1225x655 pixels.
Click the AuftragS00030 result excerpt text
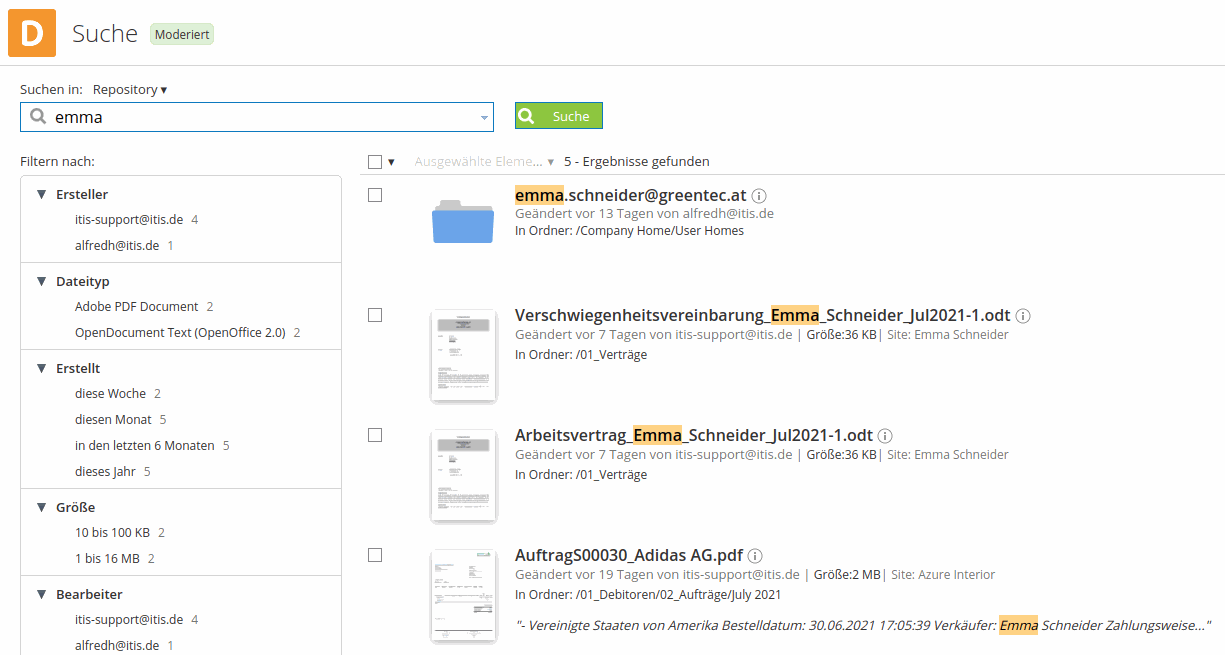click(864, 625)
